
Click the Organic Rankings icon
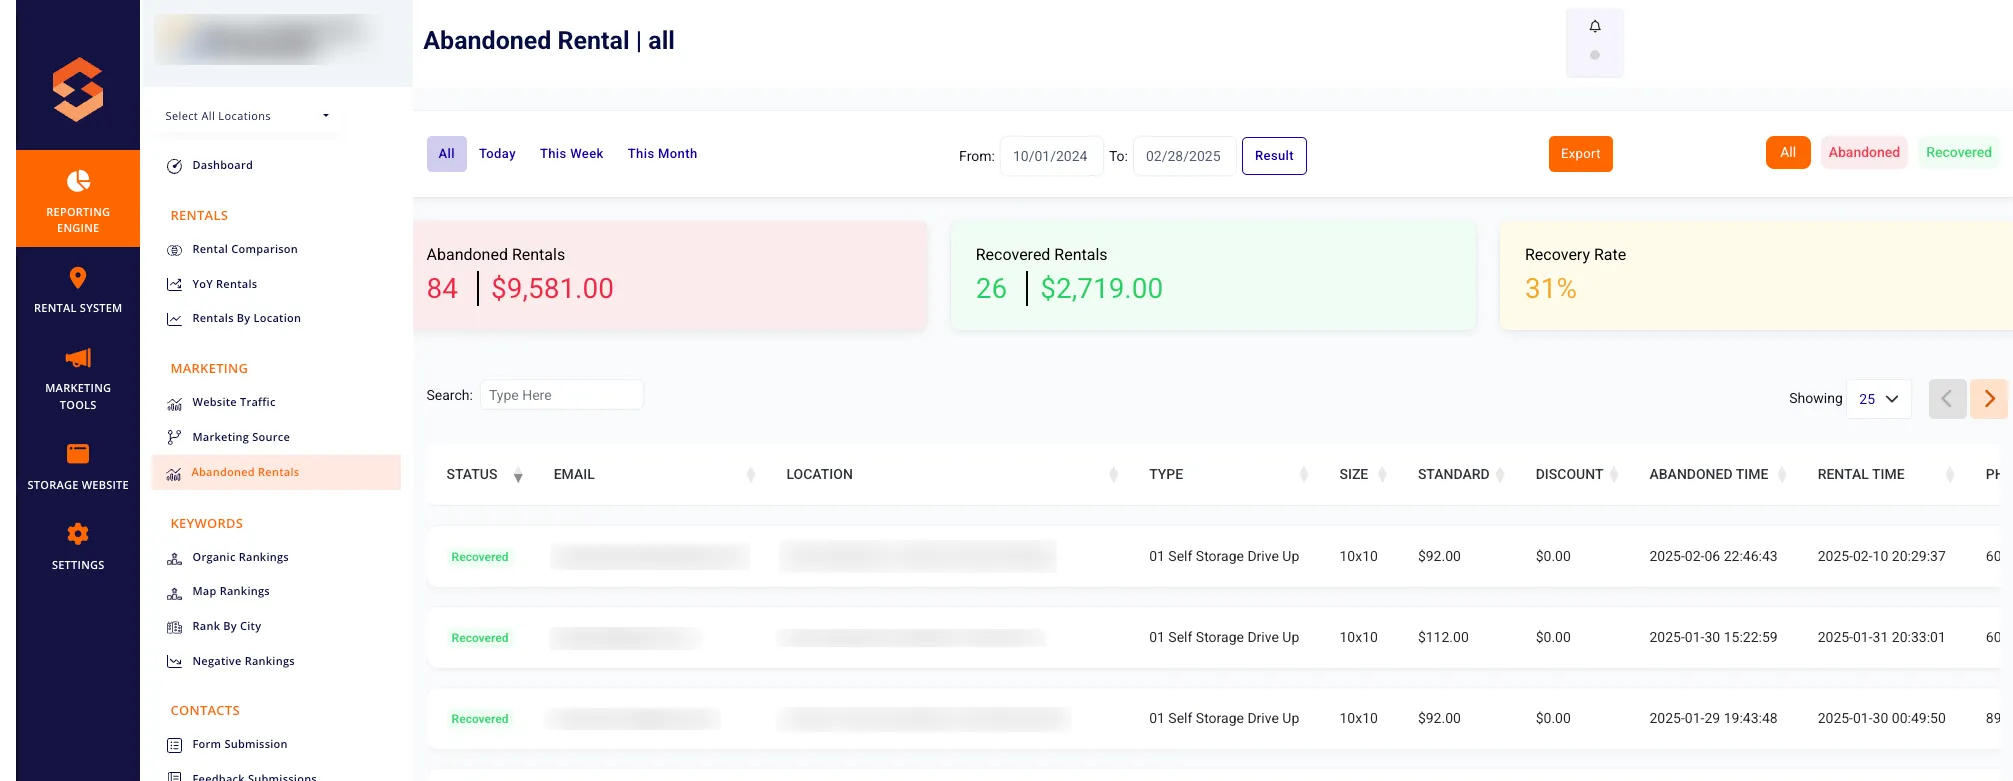[x=174, y=558]
